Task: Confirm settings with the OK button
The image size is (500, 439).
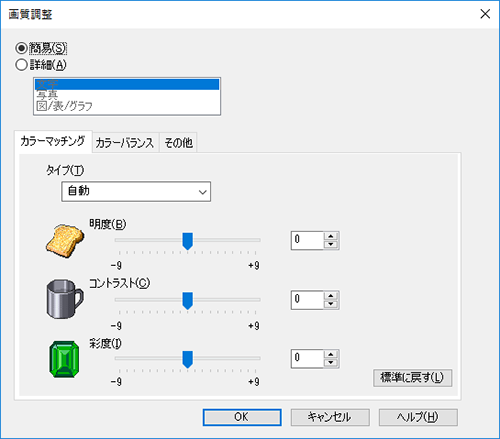Action: click(x=242, y=417)
